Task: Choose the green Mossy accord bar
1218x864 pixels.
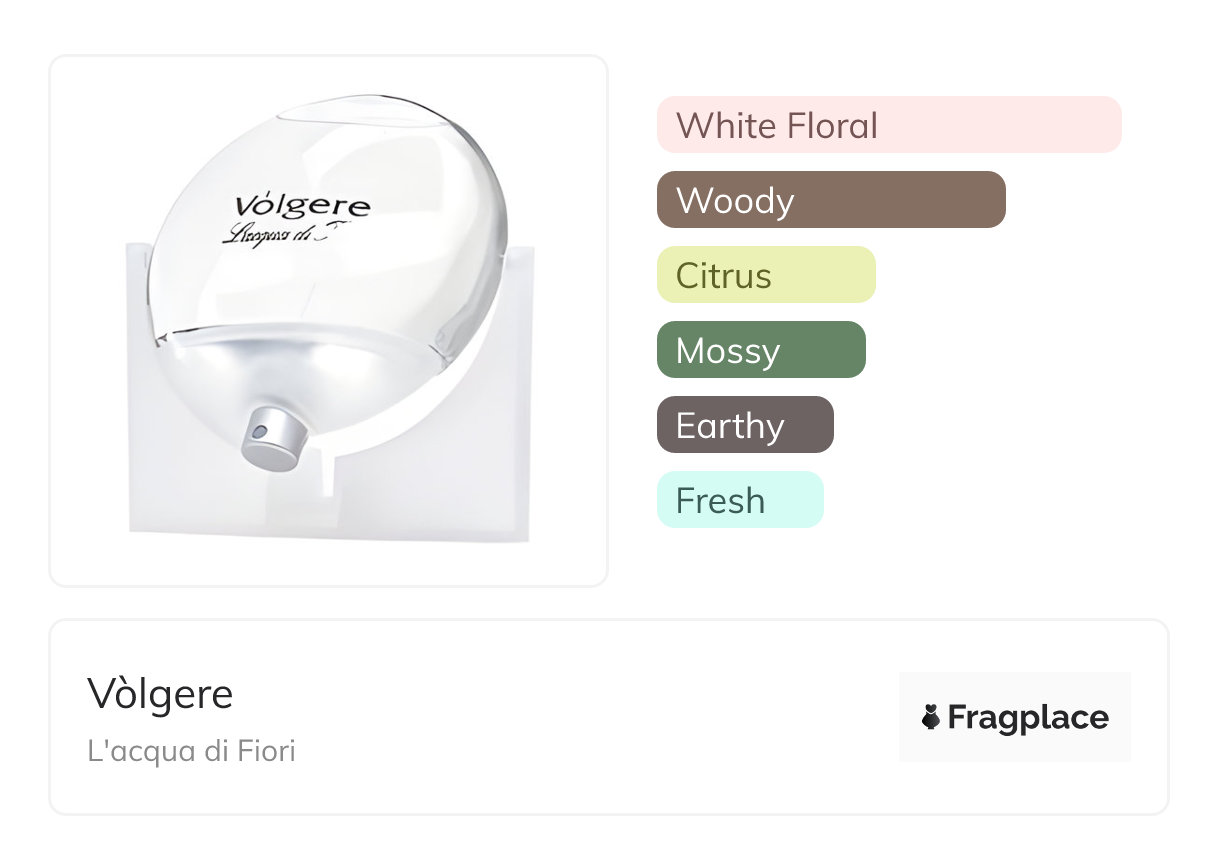Action: tap(760, 350)
